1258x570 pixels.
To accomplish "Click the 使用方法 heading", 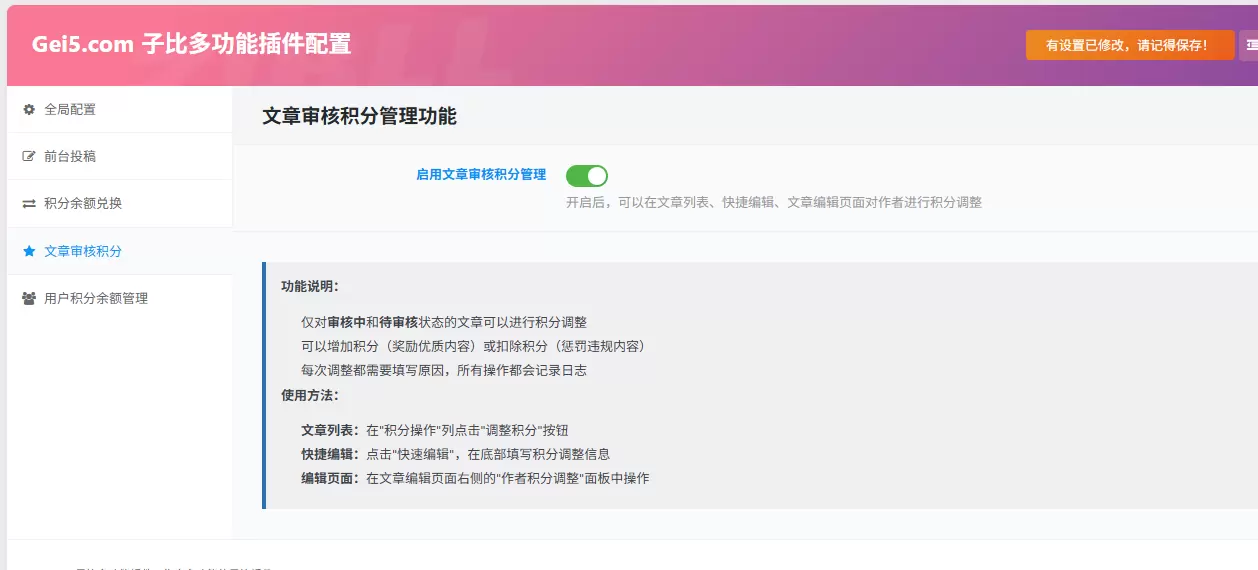I will coord(310,395).
